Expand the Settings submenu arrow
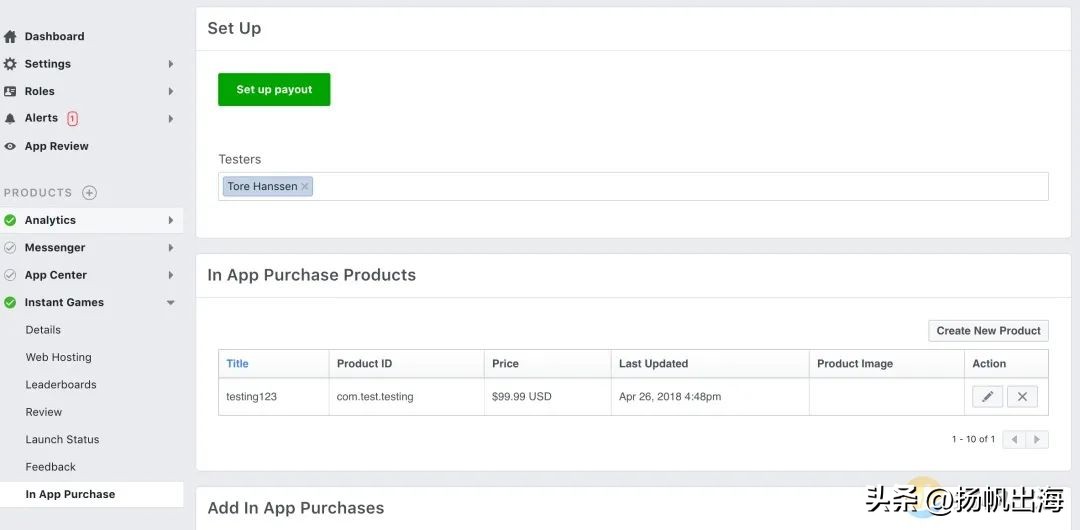 click(171, 64)
